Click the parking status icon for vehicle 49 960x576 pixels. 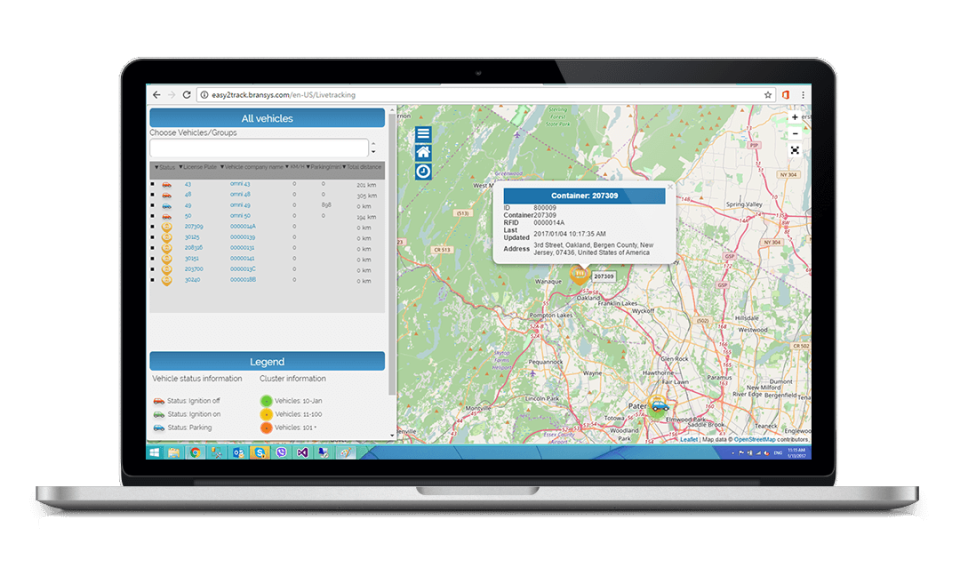[166, 207]
